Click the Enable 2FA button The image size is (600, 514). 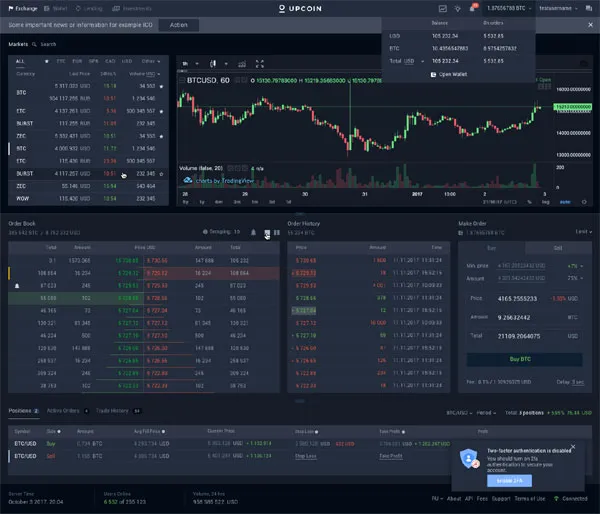point(509,481)
